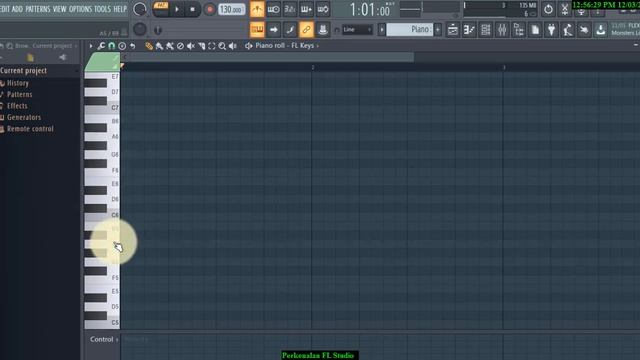Toggle the Browser view icon

pos(518,29)
